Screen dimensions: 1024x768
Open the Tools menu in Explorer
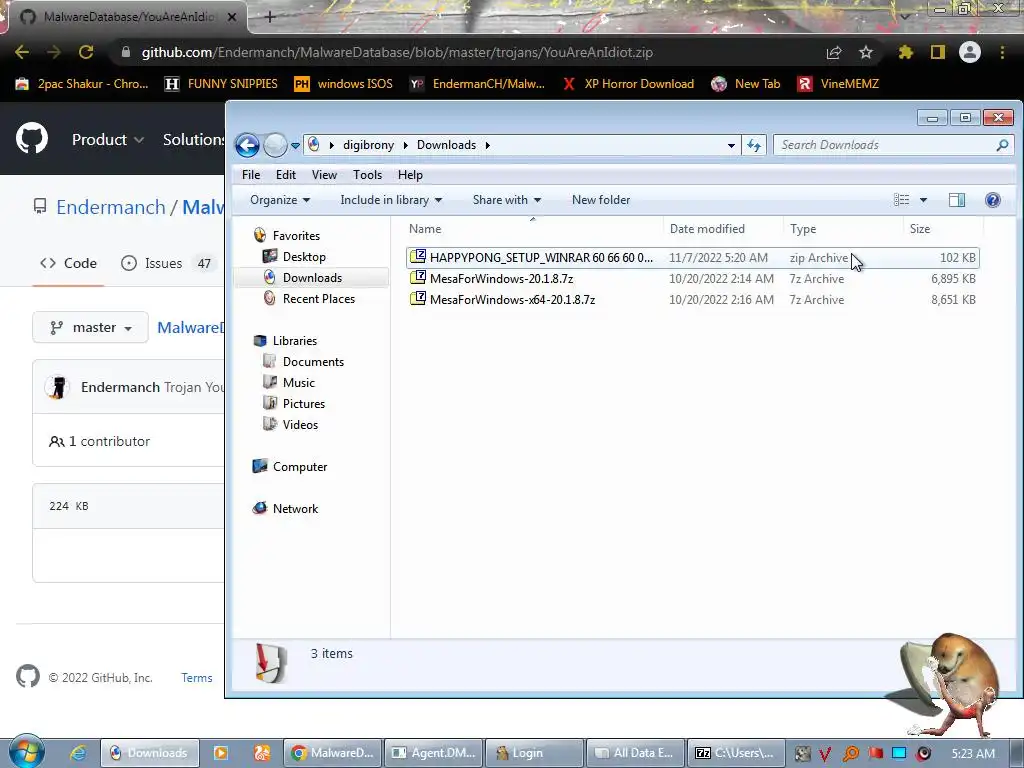[367, 175]
